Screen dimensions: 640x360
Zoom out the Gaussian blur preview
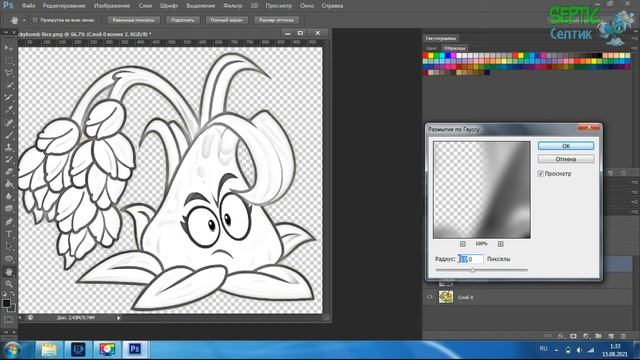pos(462,244)
